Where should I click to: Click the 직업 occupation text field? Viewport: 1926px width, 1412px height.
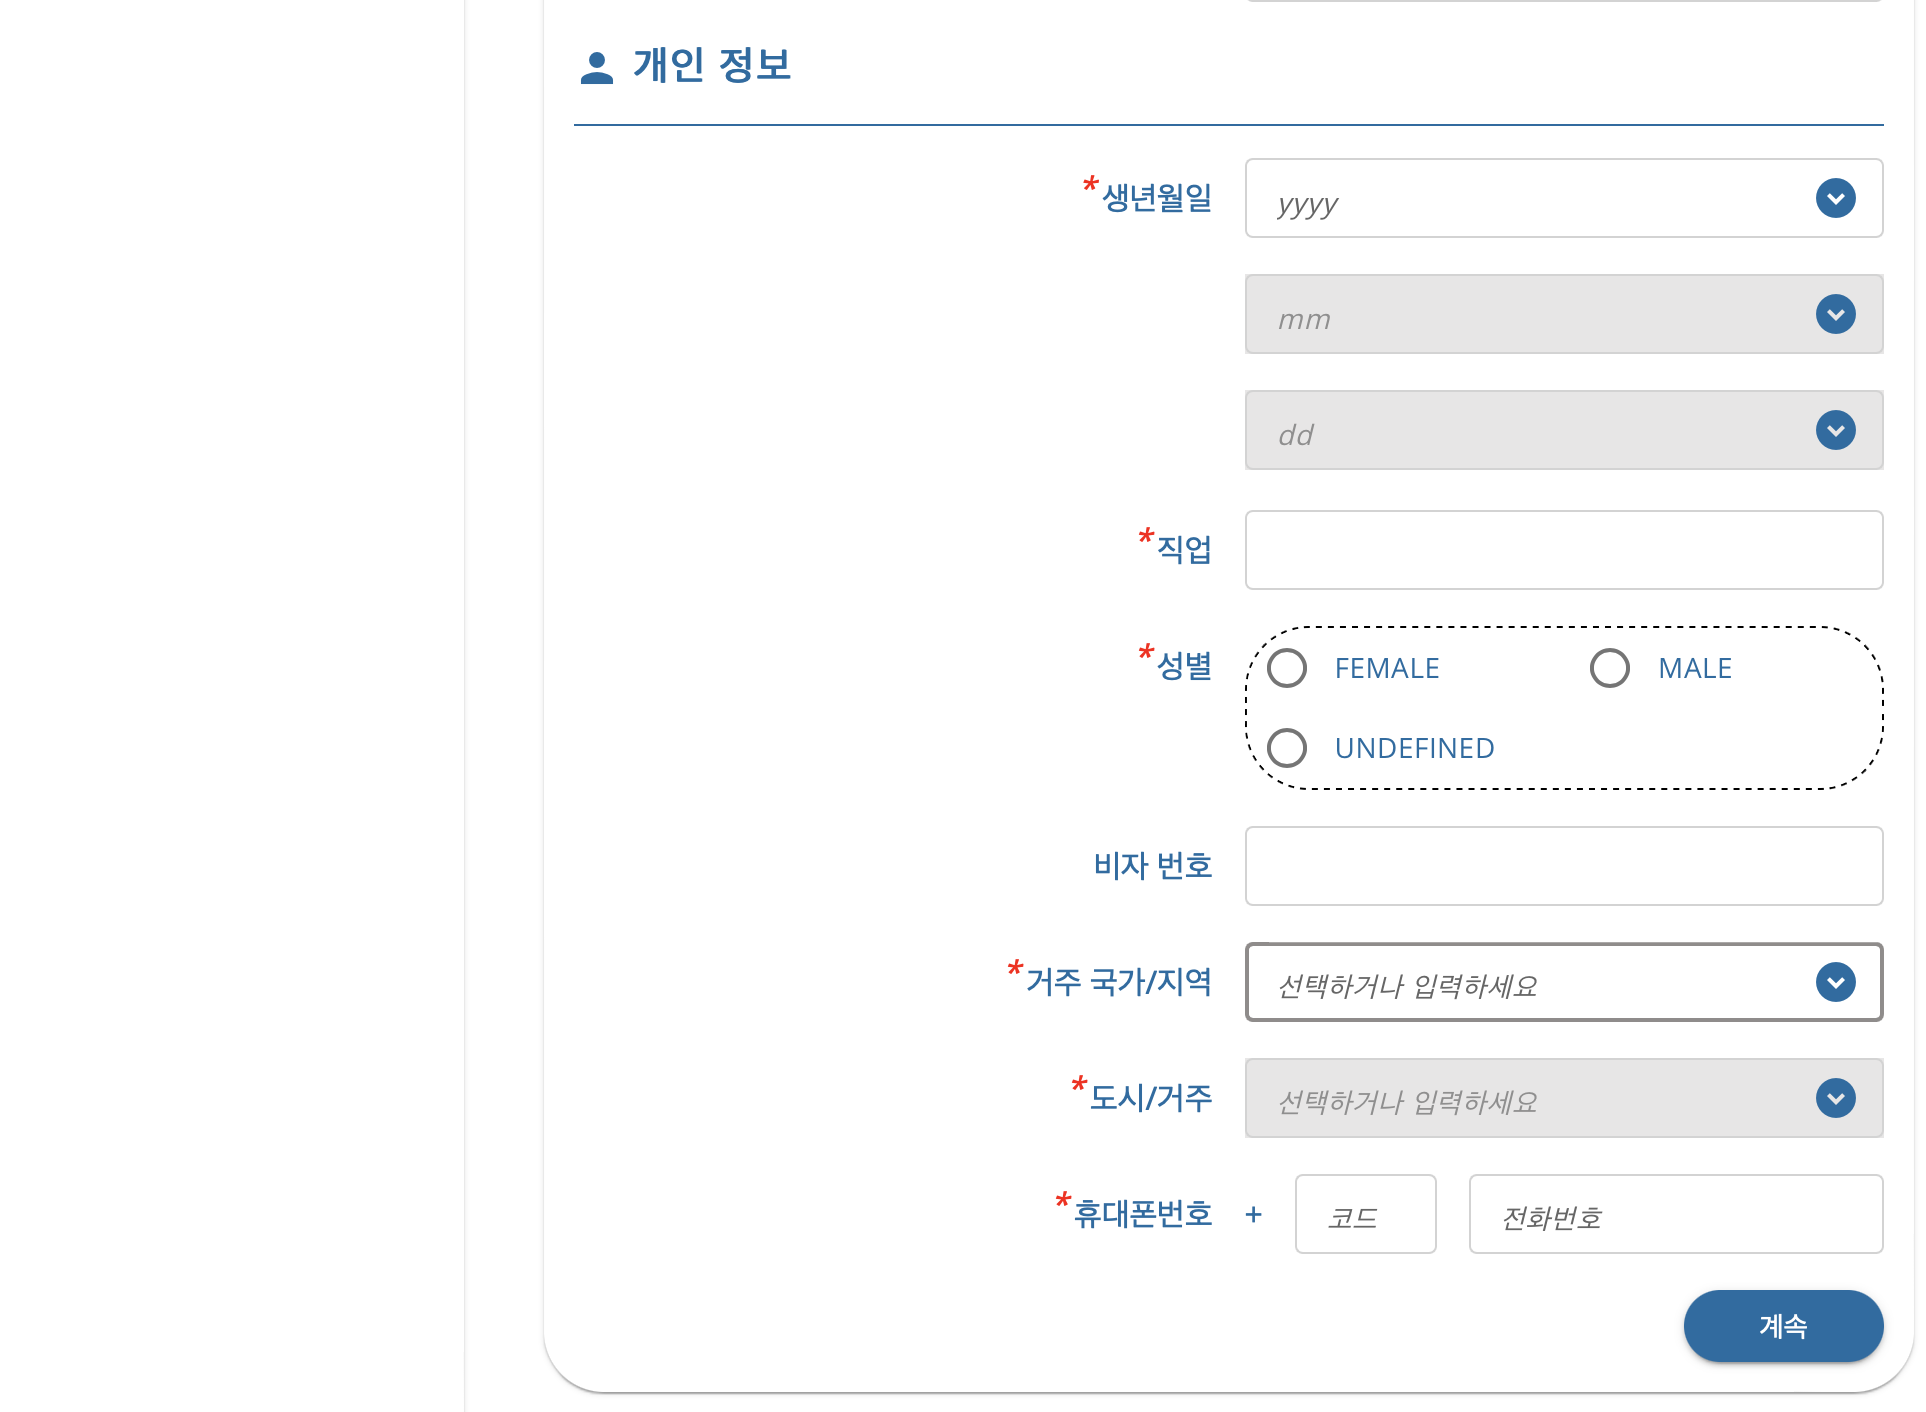coord(1563,550)
